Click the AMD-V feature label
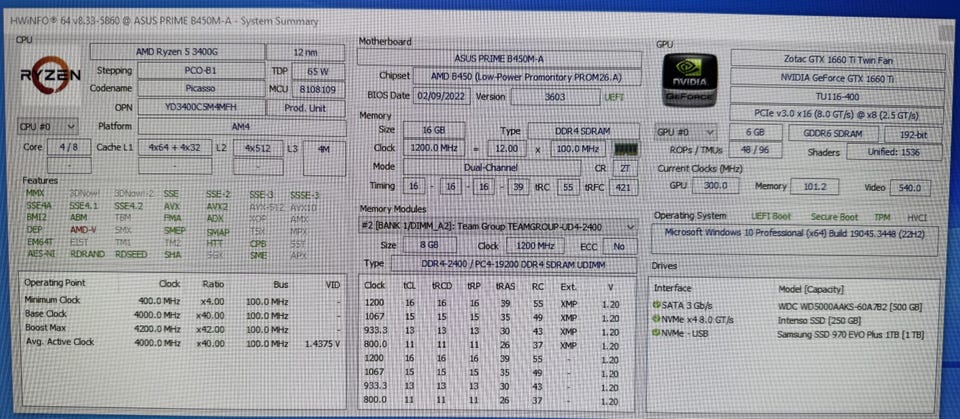The height and width of the screenshot is (419, 960). [x=83, y=230]
